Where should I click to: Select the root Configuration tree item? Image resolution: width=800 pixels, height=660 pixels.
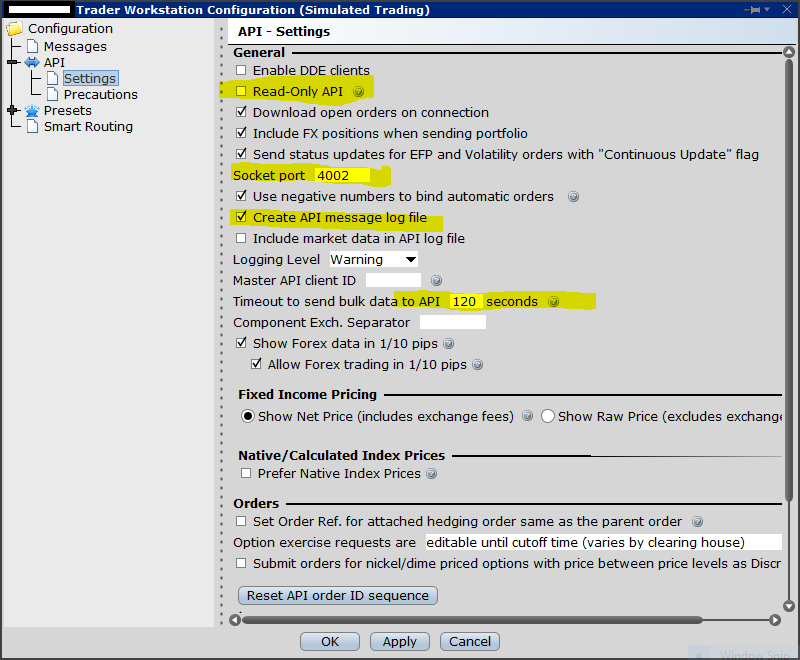click(70, 29)
